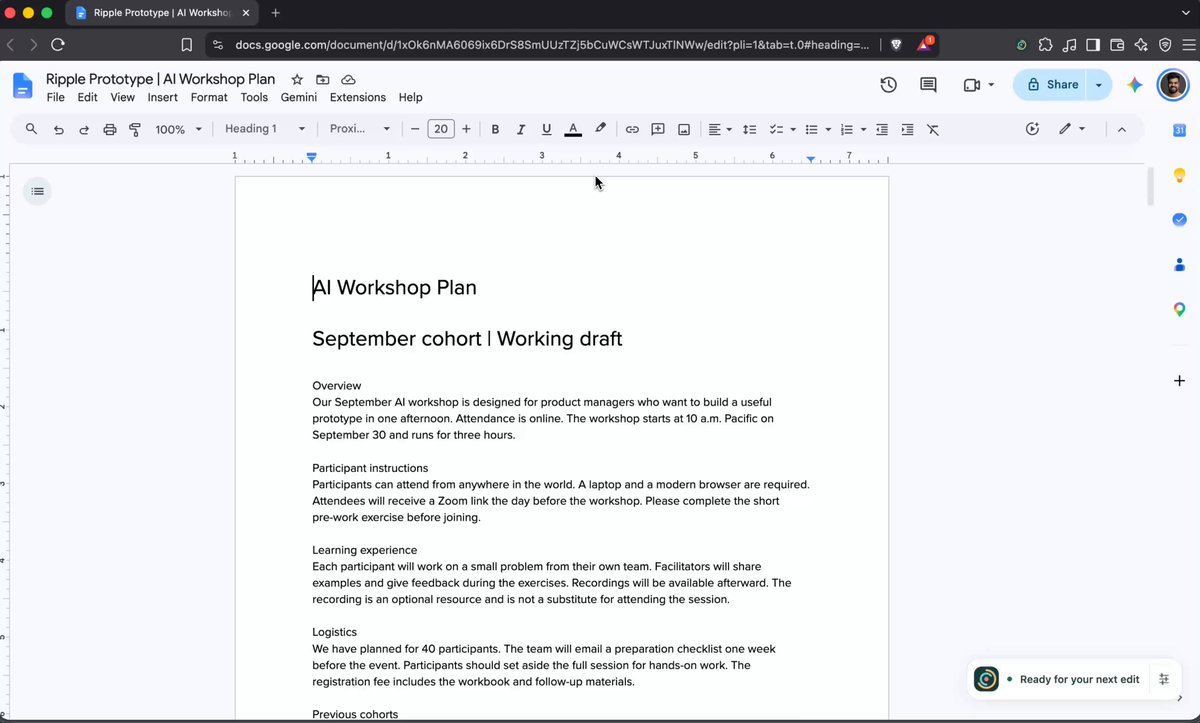This screenshot has width=1200, height=723.
Task: Open line and paragraph spacing options
Action: point(749,129)
